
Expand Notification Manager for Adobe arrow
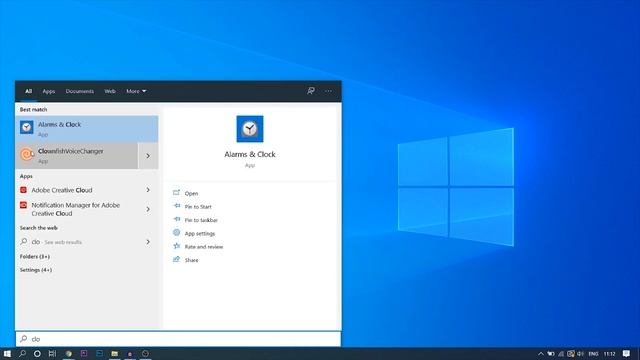[148, 209]
